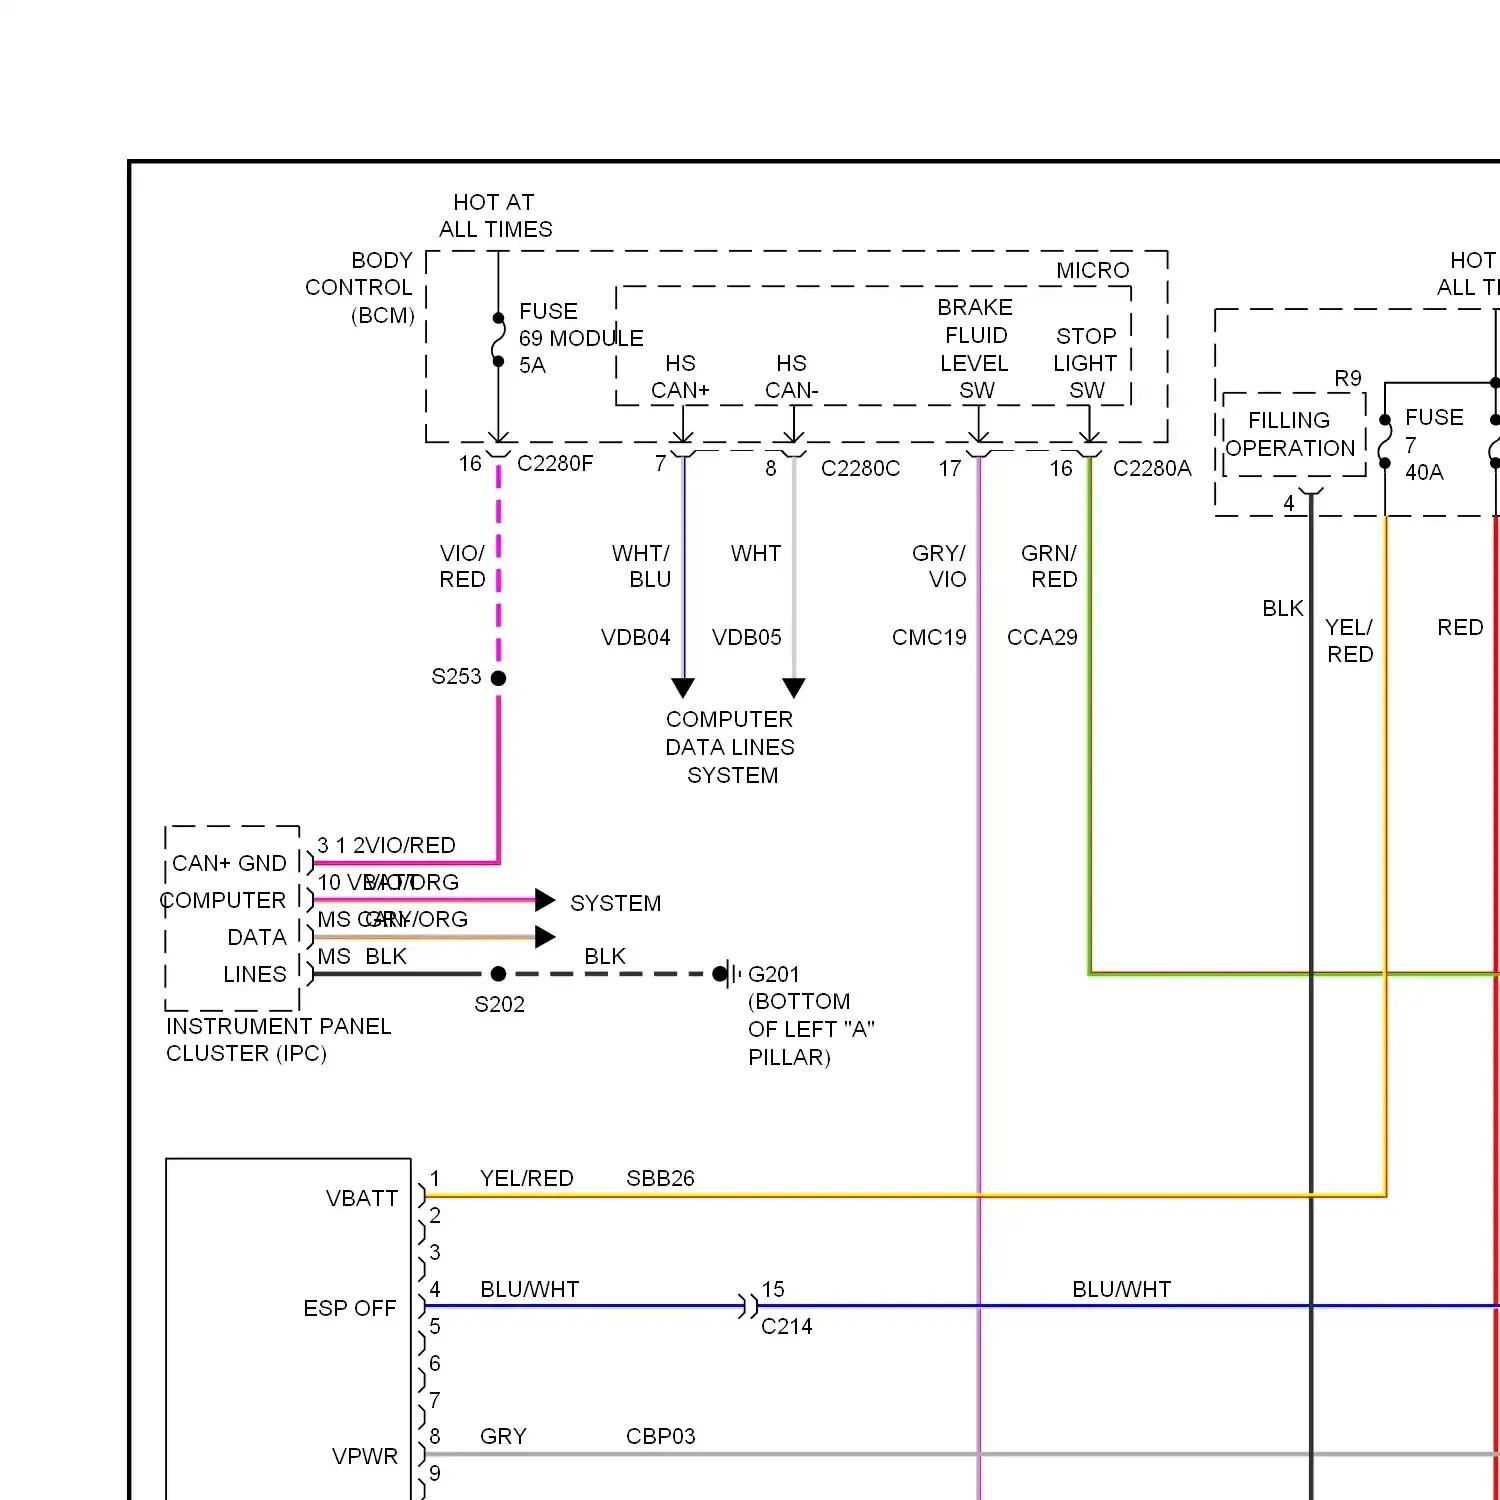Click the SYSTEM label beside the IPC arrow

coord(616,904)
